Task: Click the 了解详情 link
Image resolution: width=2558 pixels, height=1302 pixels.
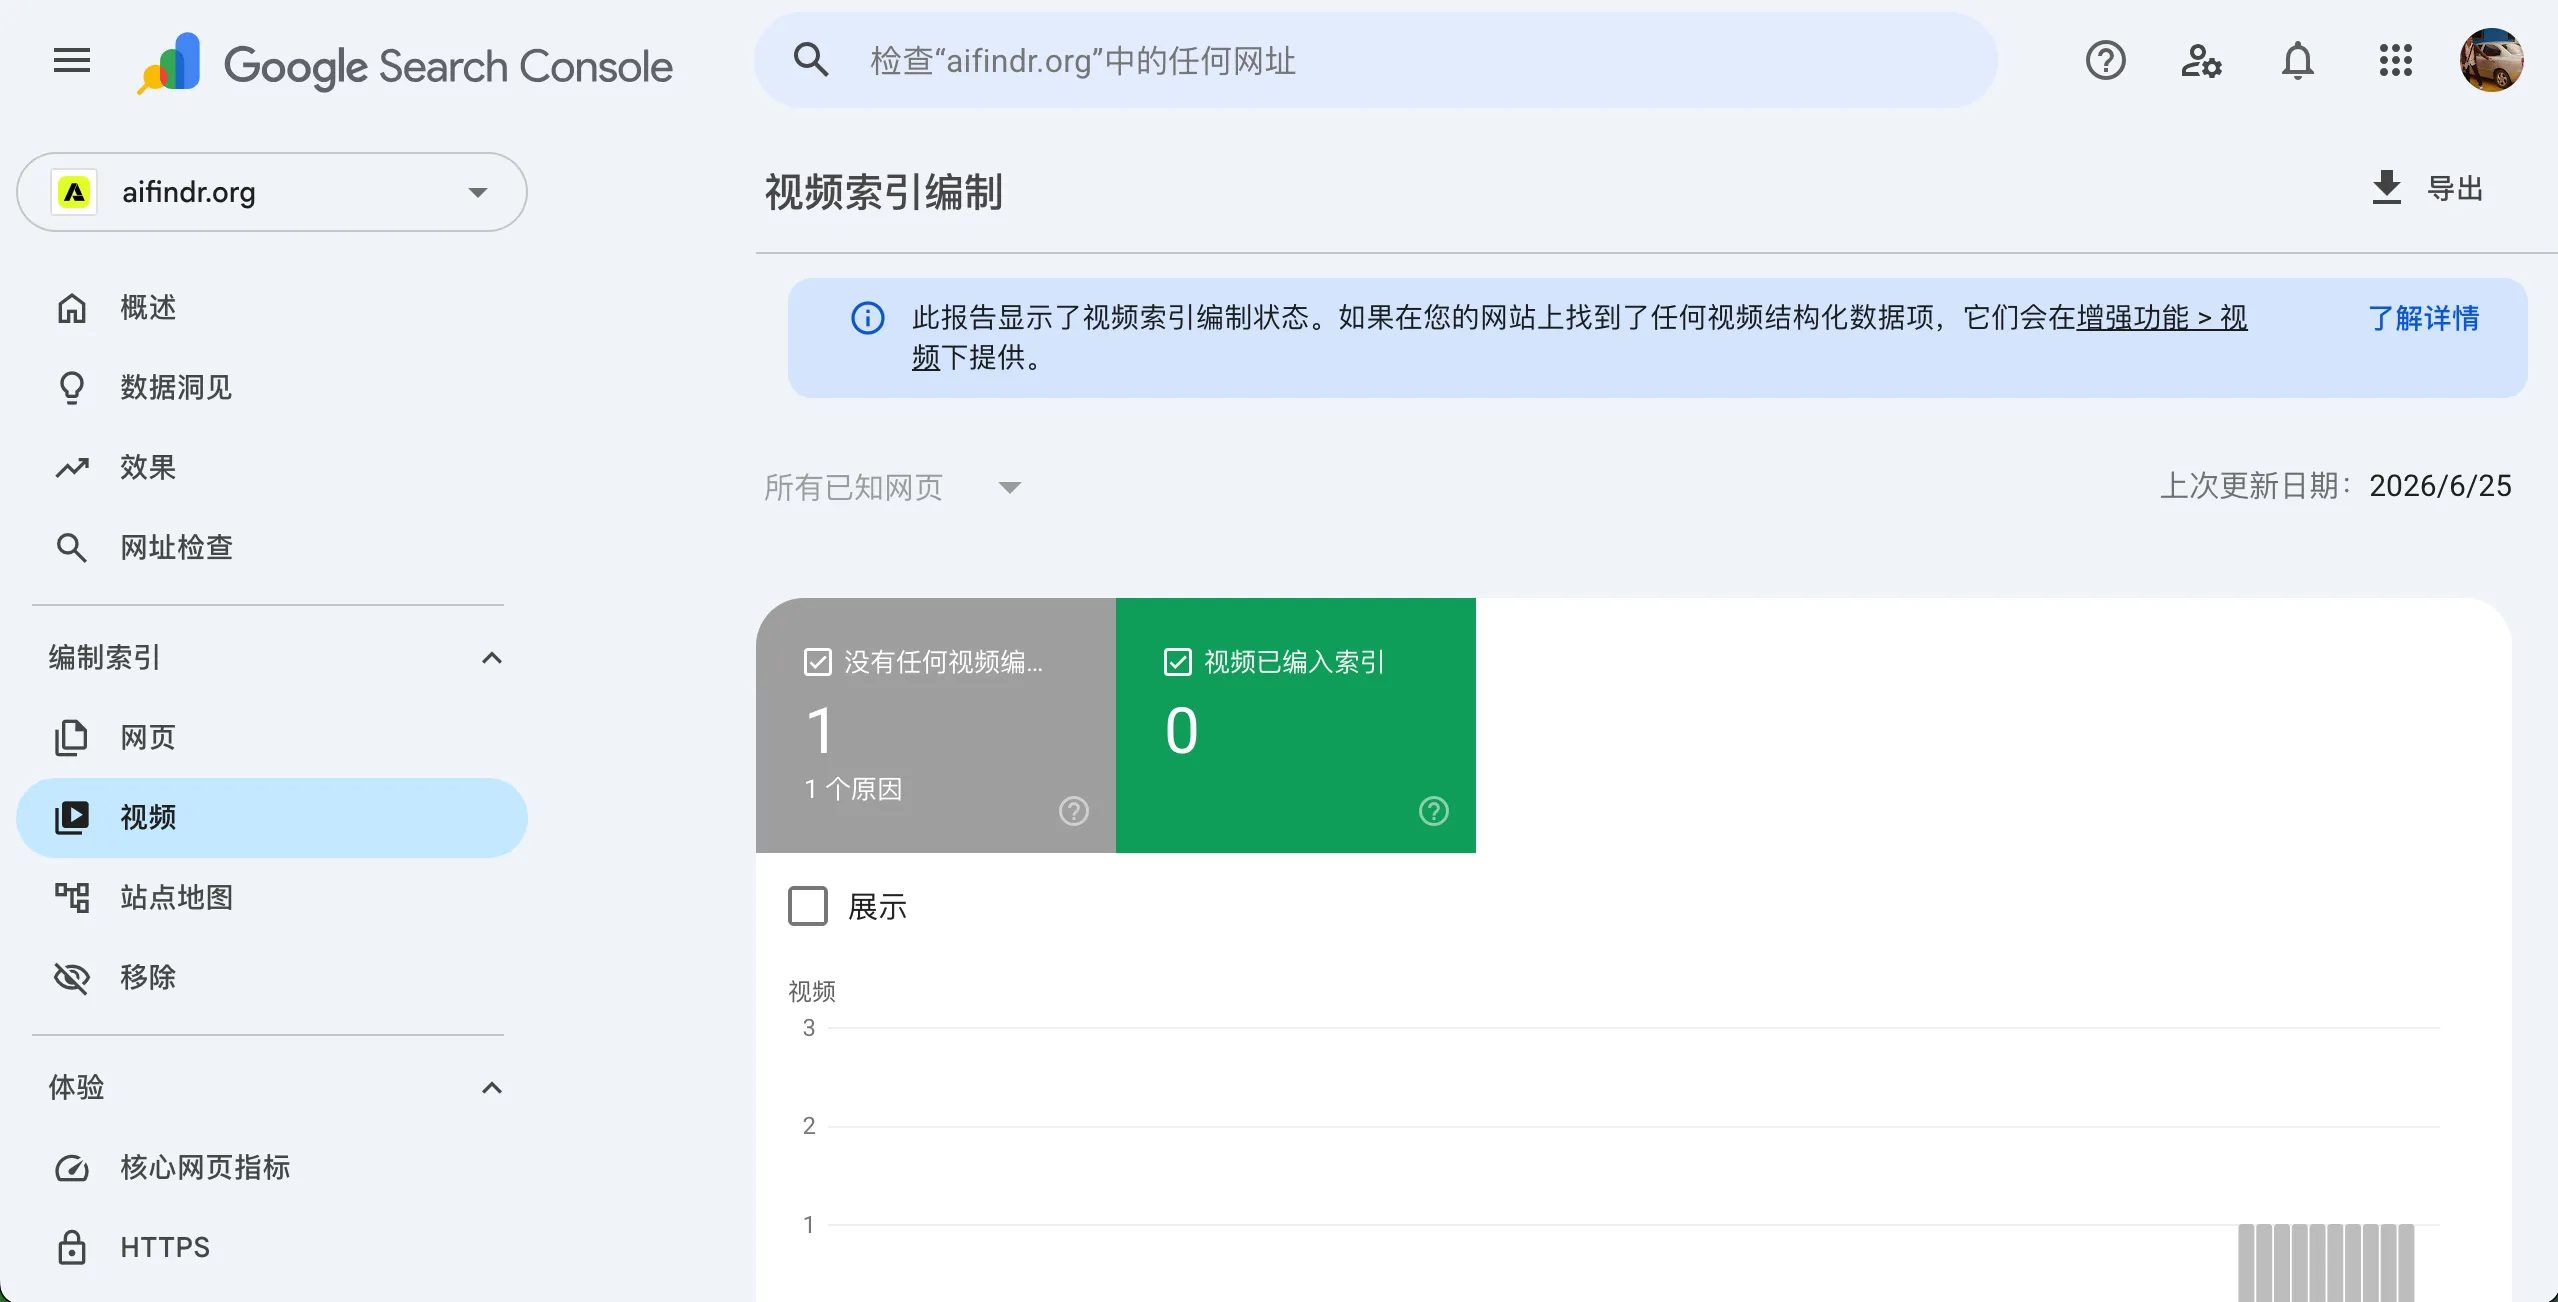Action: click(x=2423, y=318)
